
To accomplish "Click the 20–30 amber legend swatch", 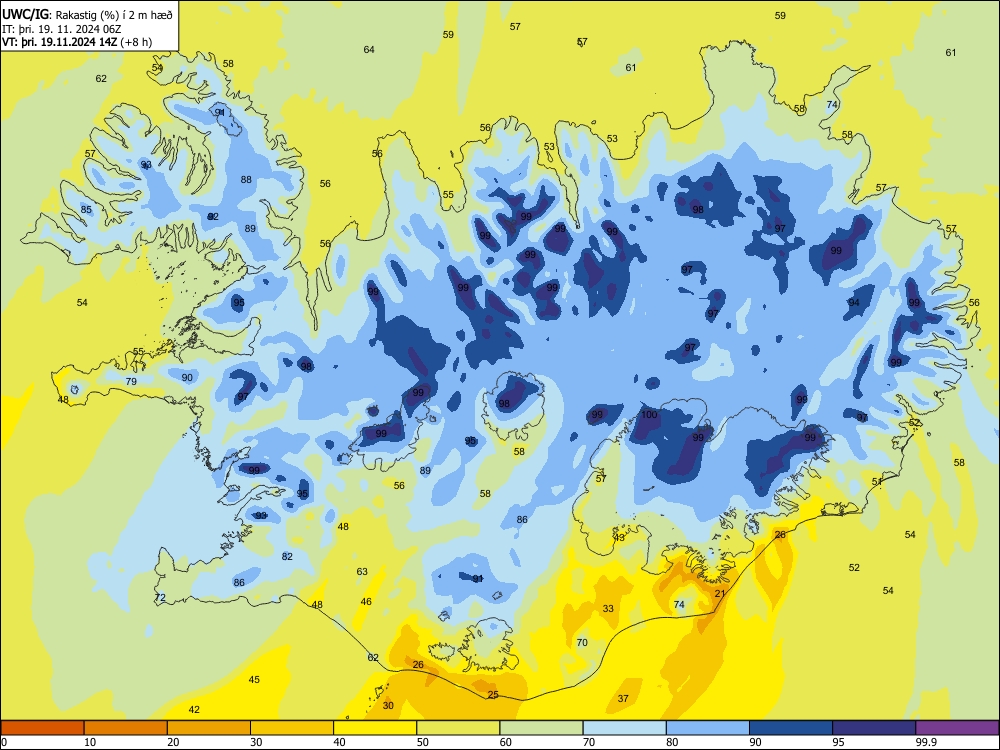I will tap(209, 728).
